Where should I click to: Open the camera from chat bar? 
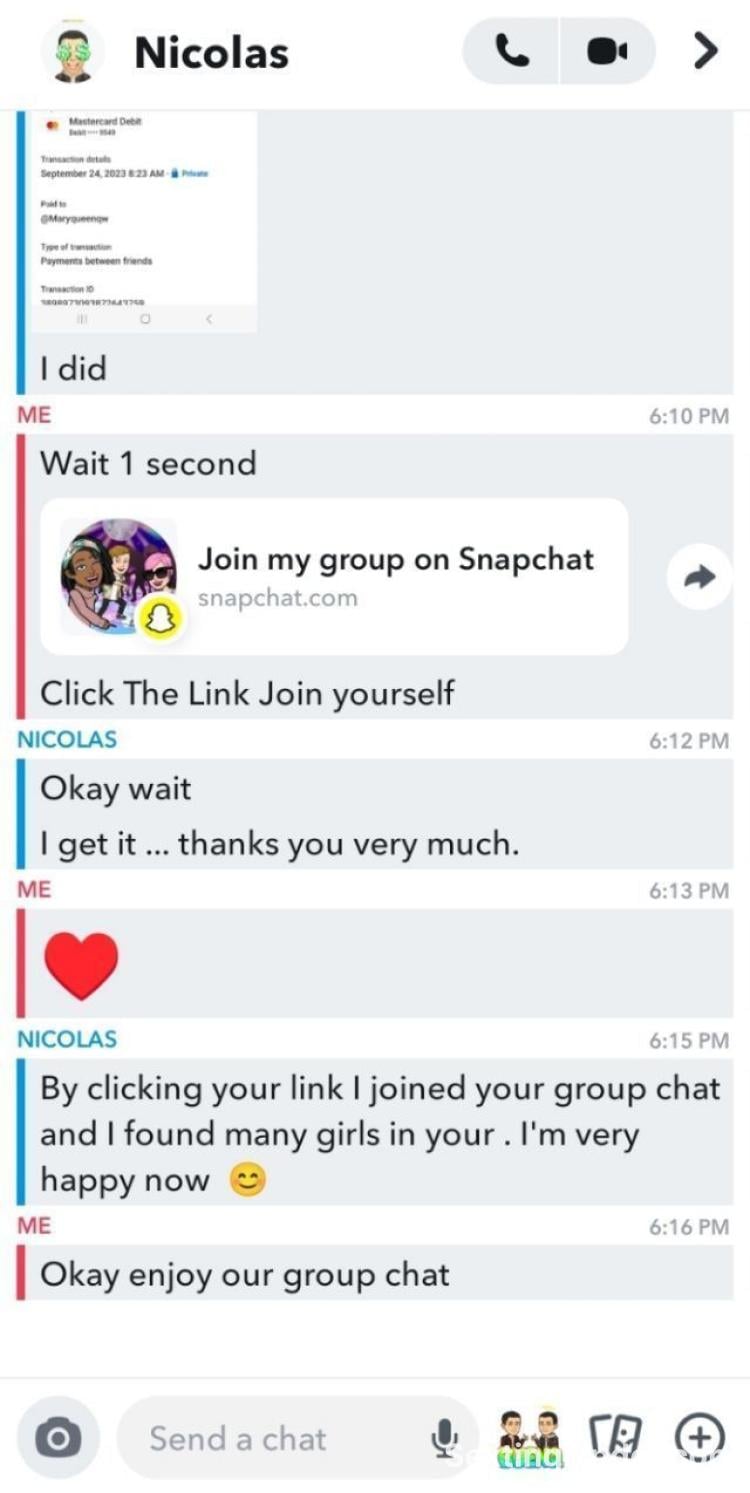[58, 1438]
